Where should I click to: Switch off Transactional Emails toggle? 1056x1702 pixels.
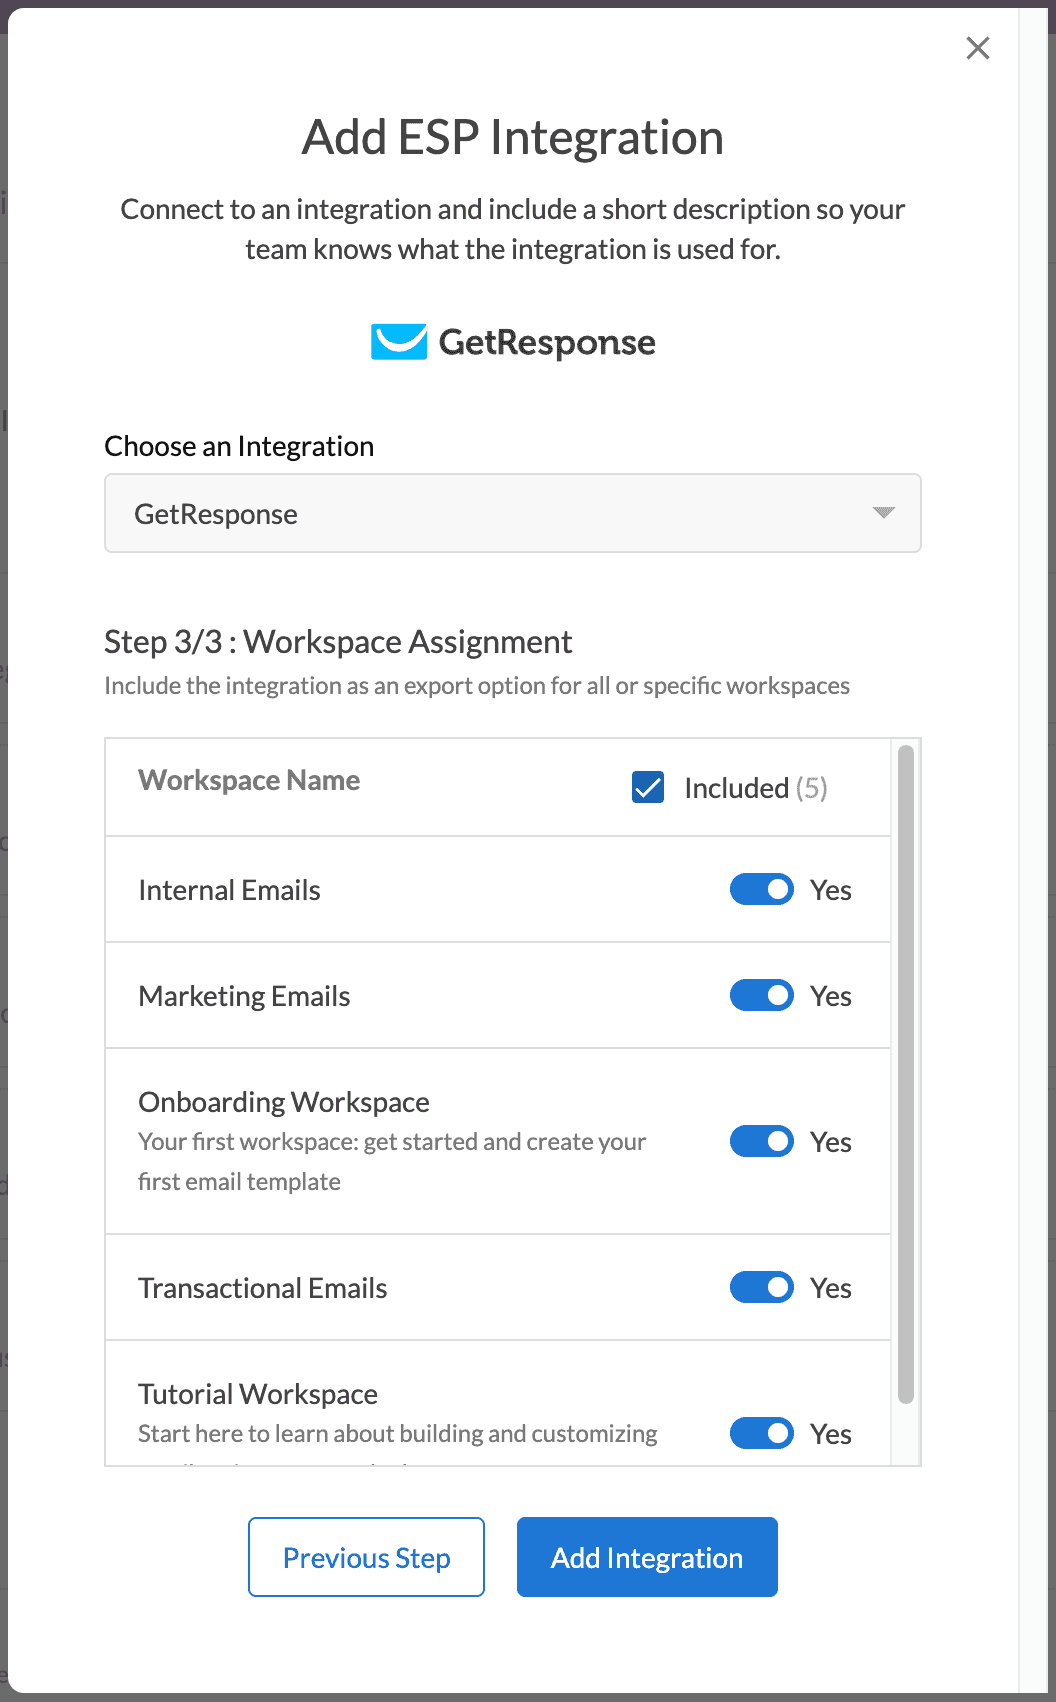[762, 1287]
